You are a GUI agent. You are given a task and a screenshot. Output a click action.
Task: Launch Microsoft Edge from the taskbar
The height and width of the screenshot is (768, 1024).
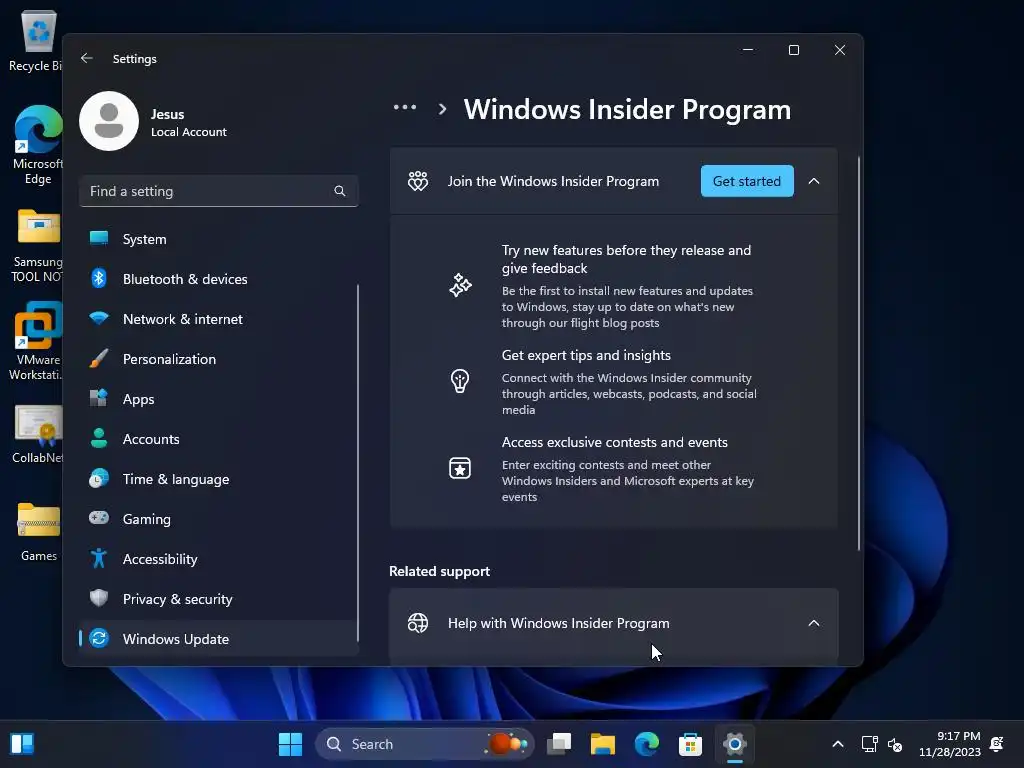click(647, 744)
